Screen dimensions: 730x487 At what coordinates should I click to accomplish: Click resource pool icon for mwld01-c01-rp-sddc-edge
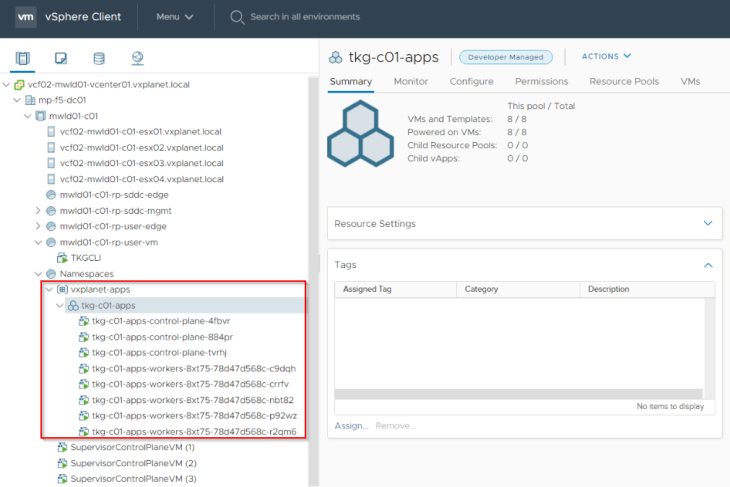coord(51,195)
